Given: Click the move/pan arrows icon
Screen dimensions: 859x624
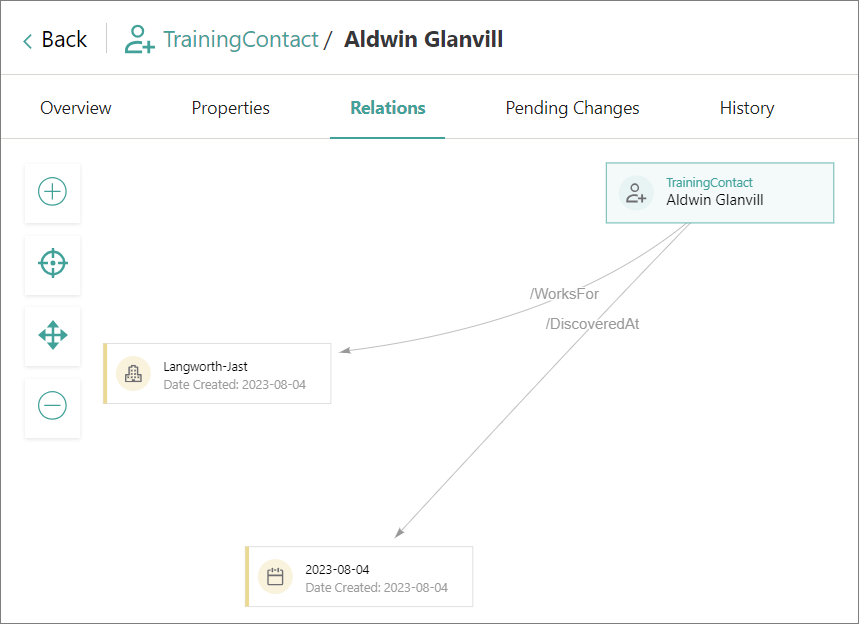Looking at the screenshot, I should pos(52,335).
